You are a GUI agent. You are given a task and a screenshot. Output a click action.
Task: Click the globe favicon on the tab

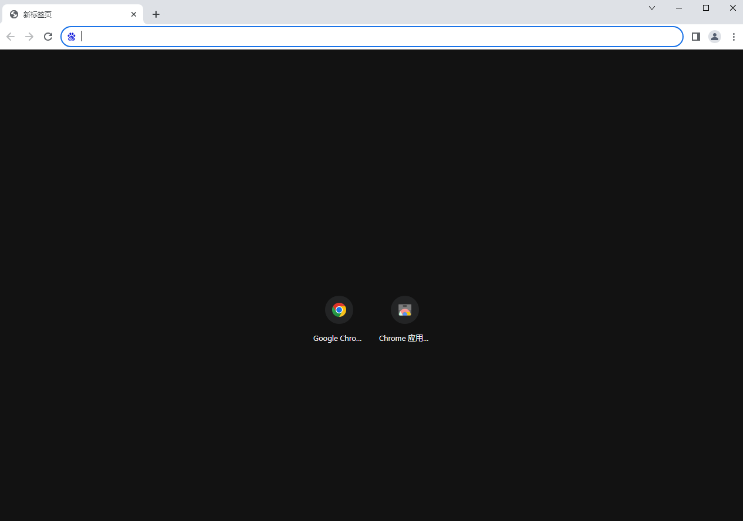pos(14,14)
